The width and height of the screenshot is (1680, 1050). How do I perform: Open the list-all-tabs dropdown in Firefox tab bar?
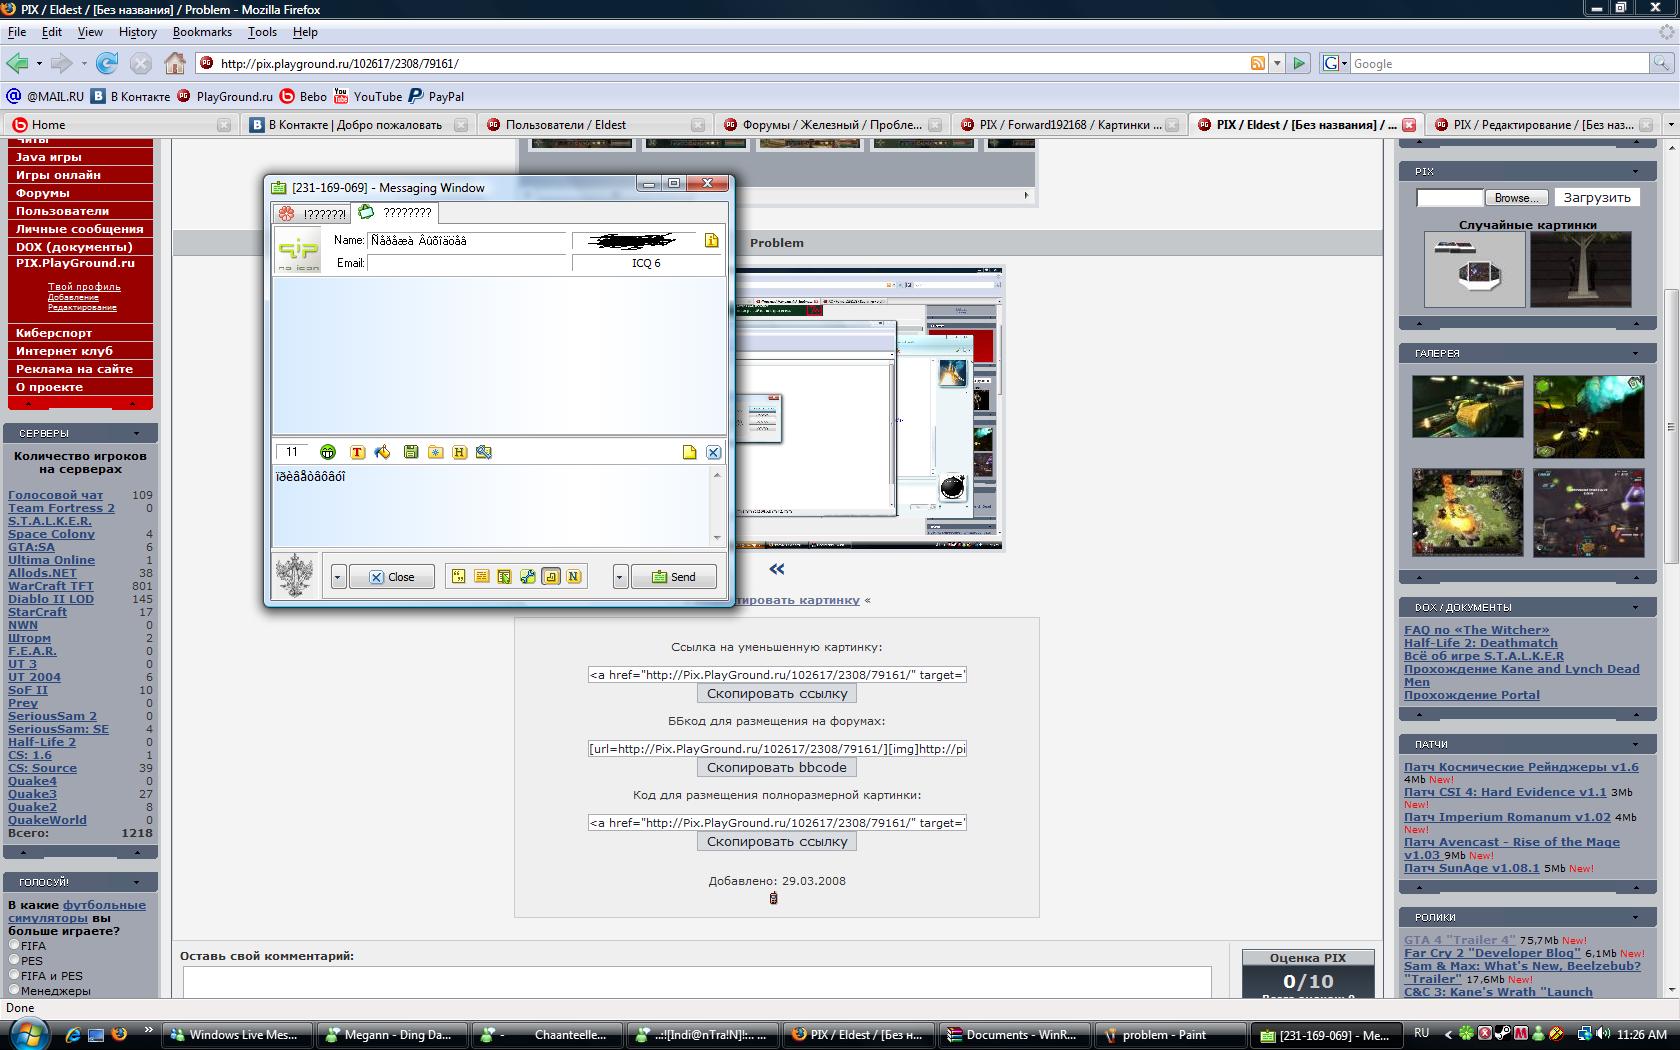[x=1670, y=125]
